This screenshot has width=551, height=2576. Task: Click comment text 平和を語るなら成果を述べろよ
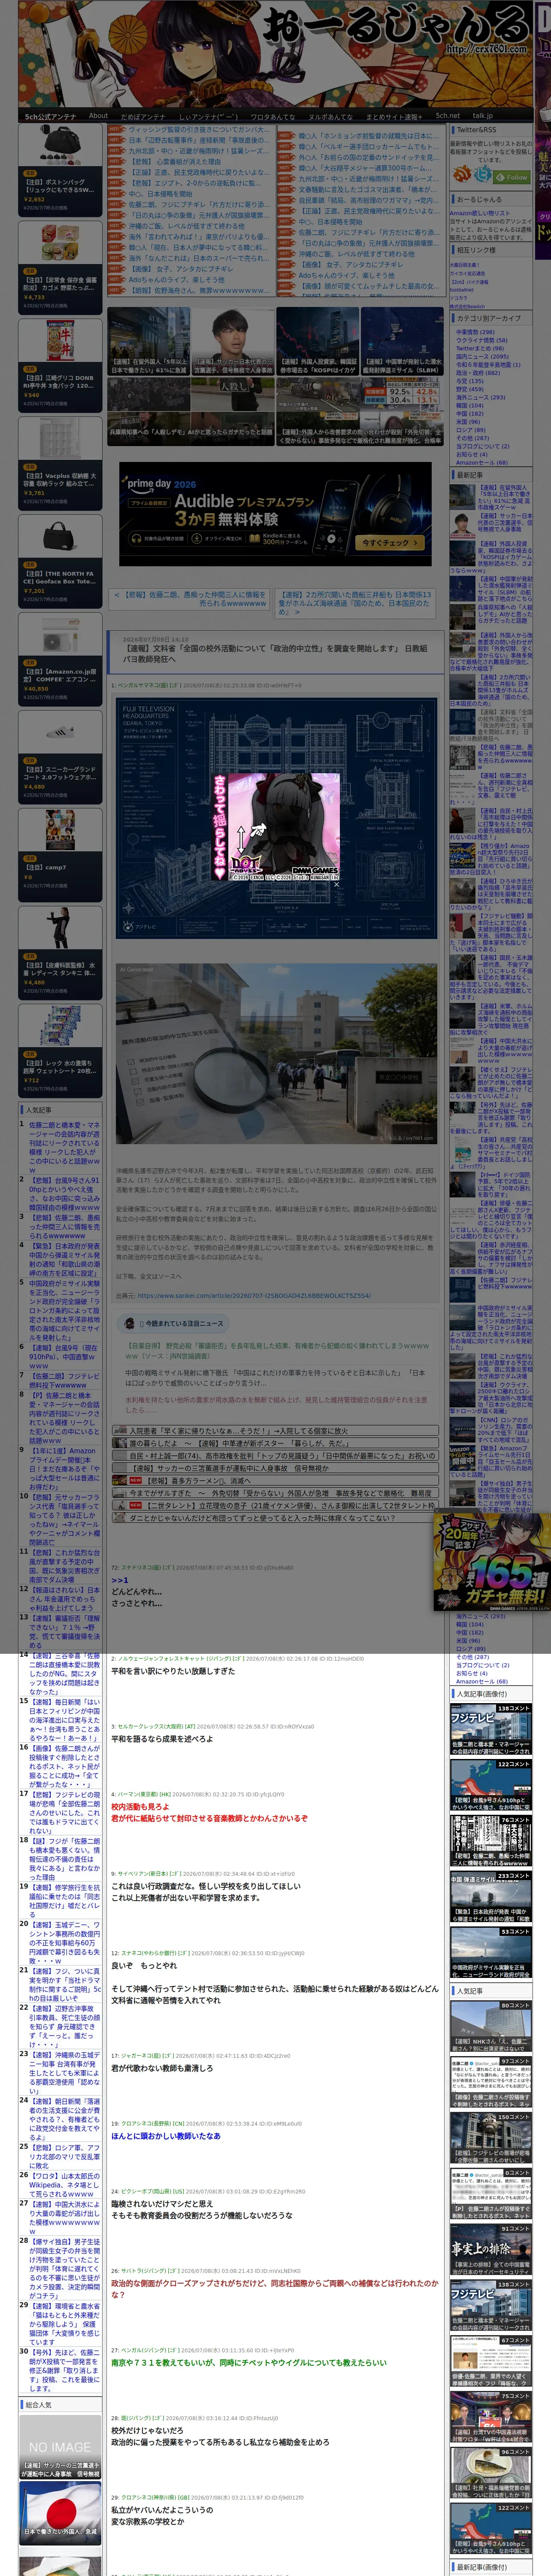(x=162, y=1739)
